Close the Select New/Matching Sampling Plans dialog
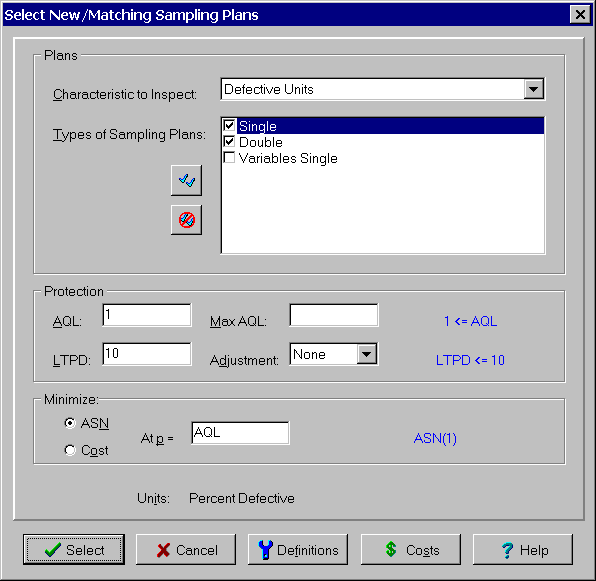This screenshot has height=581, width=596. click(x=580, y=15)
